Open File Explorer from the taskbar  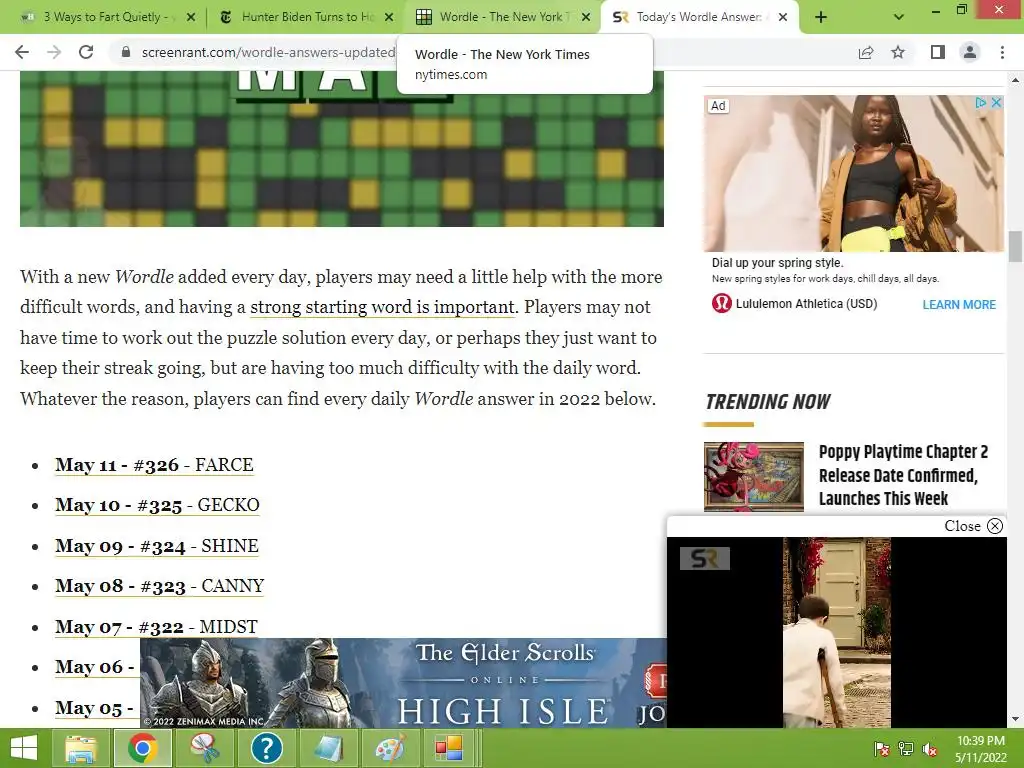pos(81,748)
